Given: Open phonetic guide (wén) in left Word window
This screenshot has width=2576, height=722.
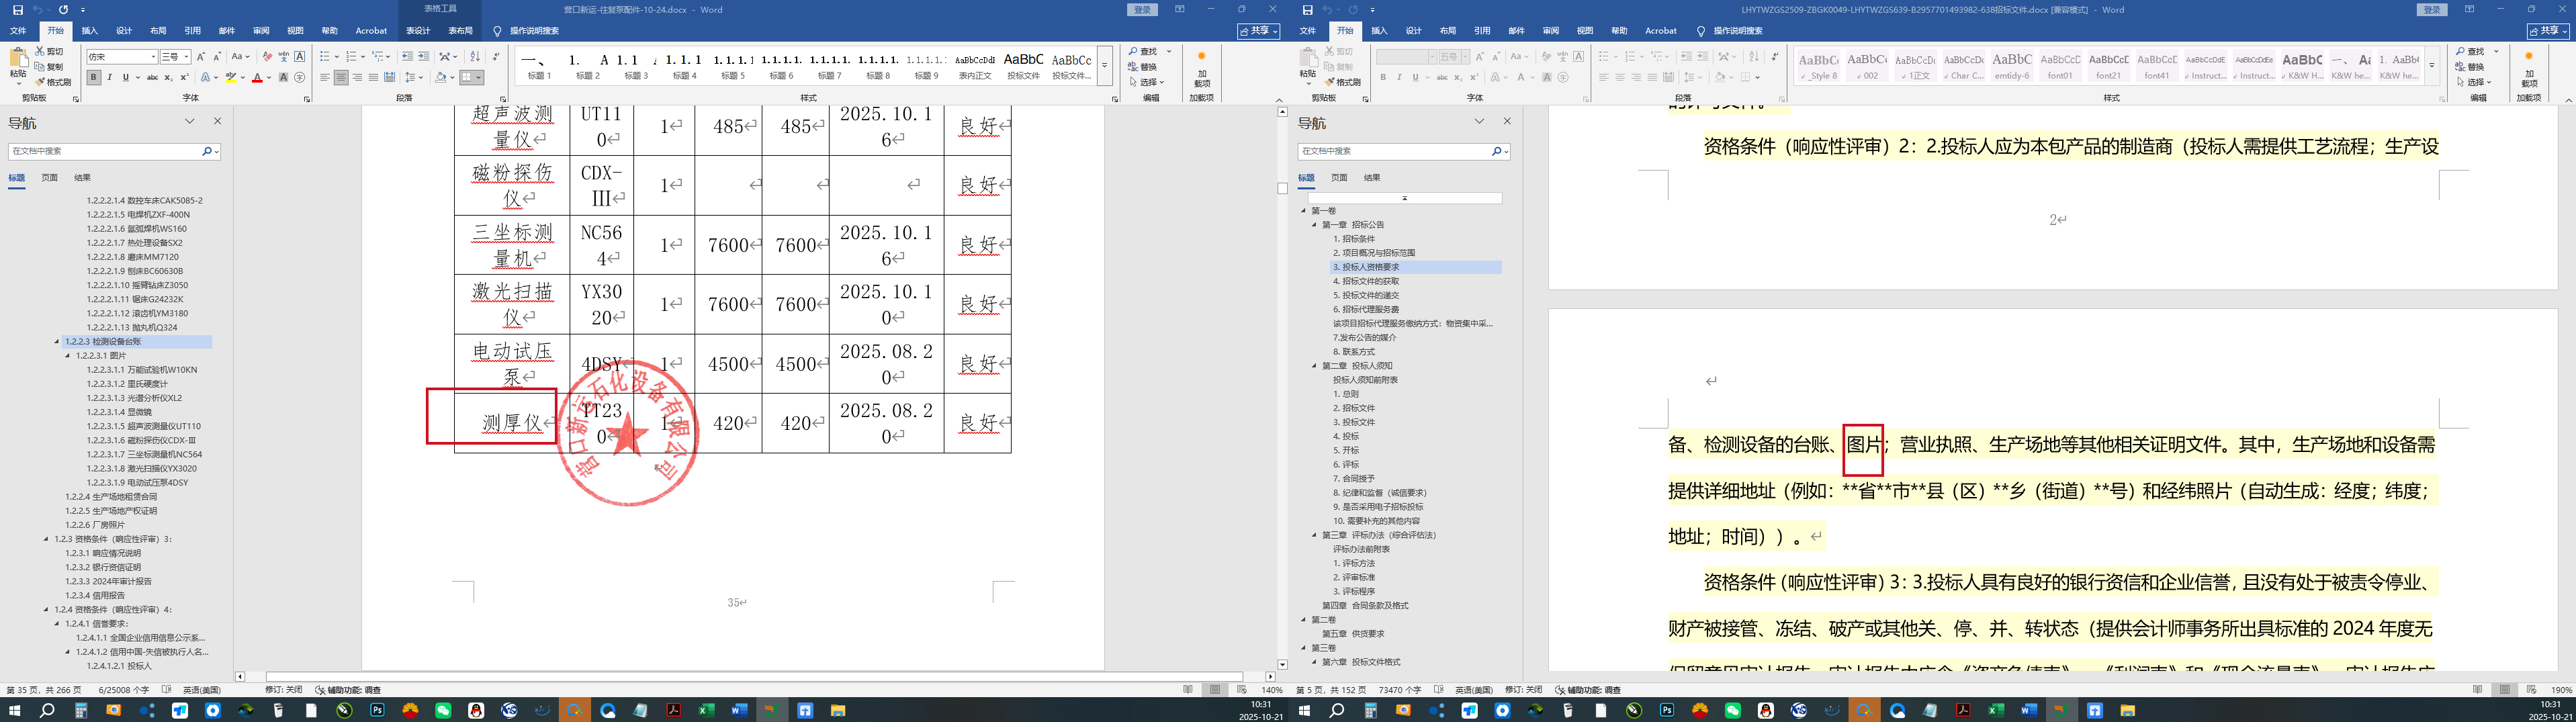Looking at the screenshot, I should [283, 57].
